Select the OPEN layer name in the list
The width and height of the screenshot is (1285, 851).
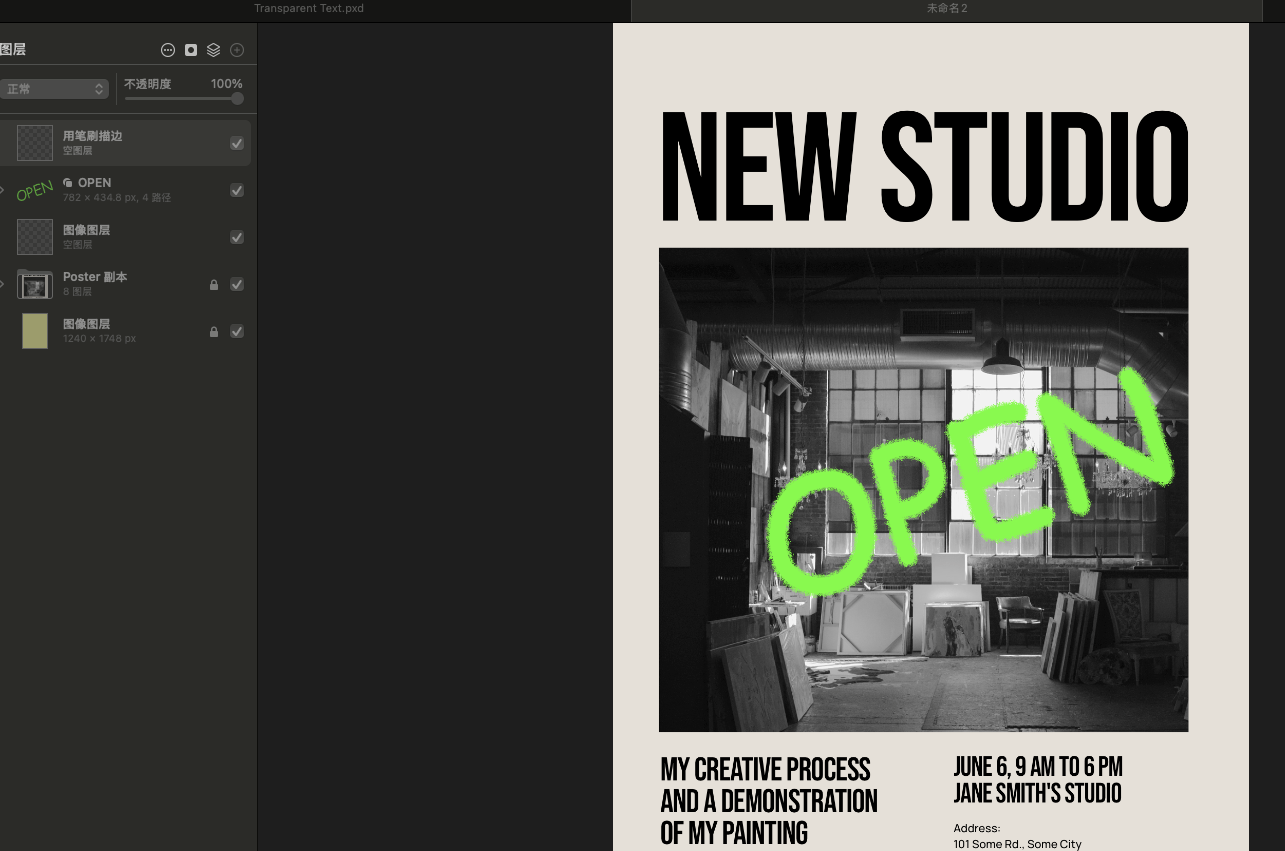point(94,183)
